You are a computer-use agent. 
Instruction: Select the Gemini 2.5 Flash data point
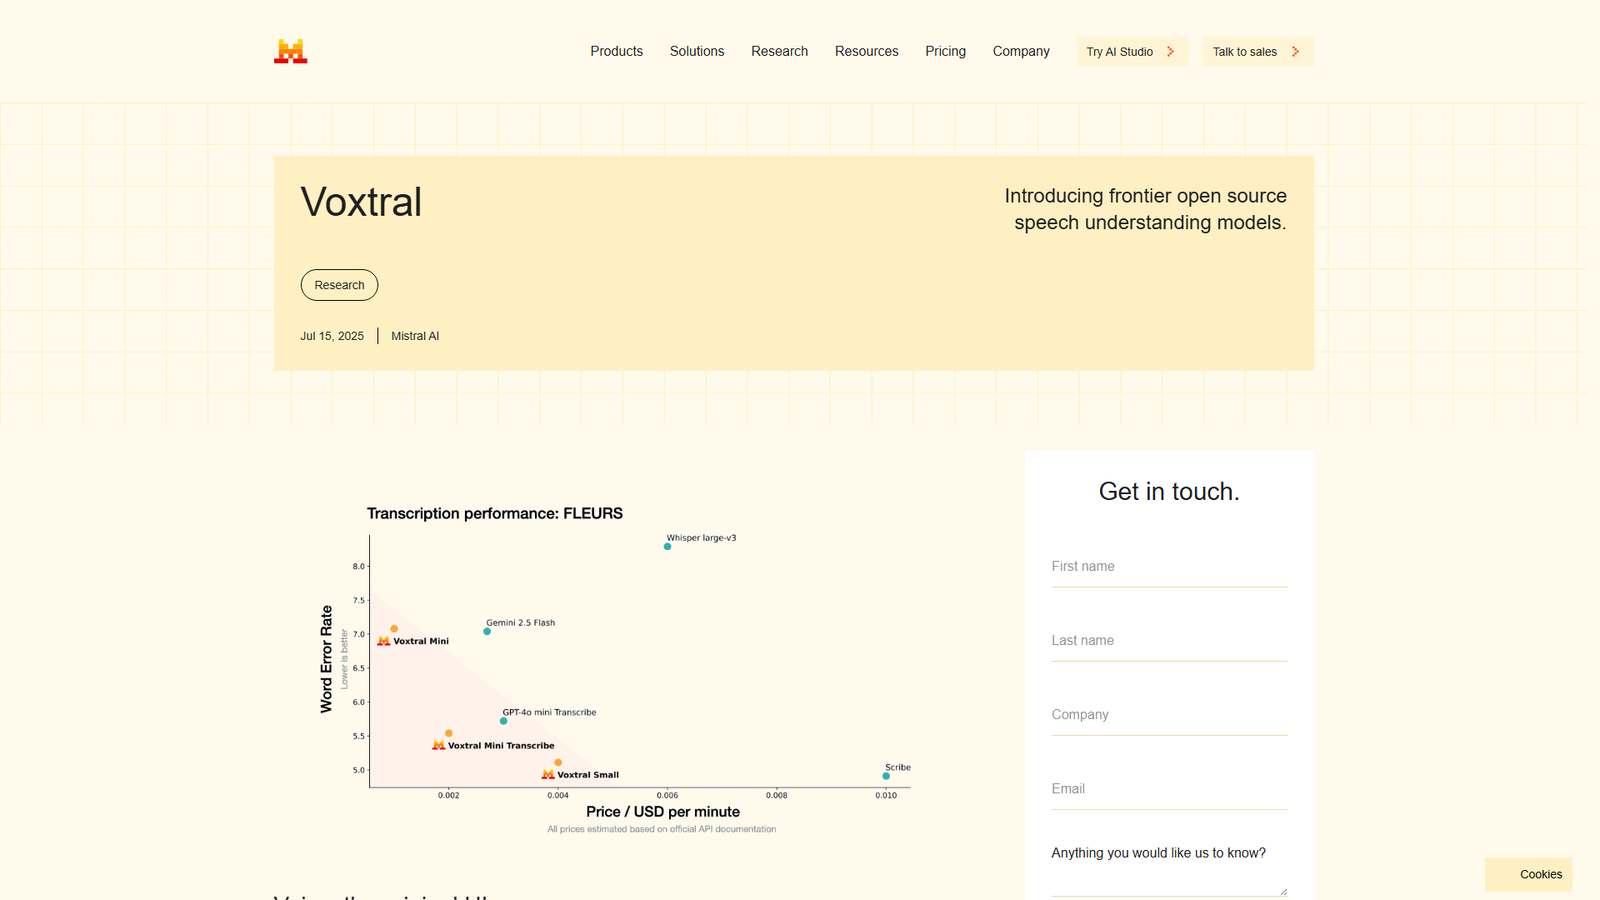tap(487, 631)
